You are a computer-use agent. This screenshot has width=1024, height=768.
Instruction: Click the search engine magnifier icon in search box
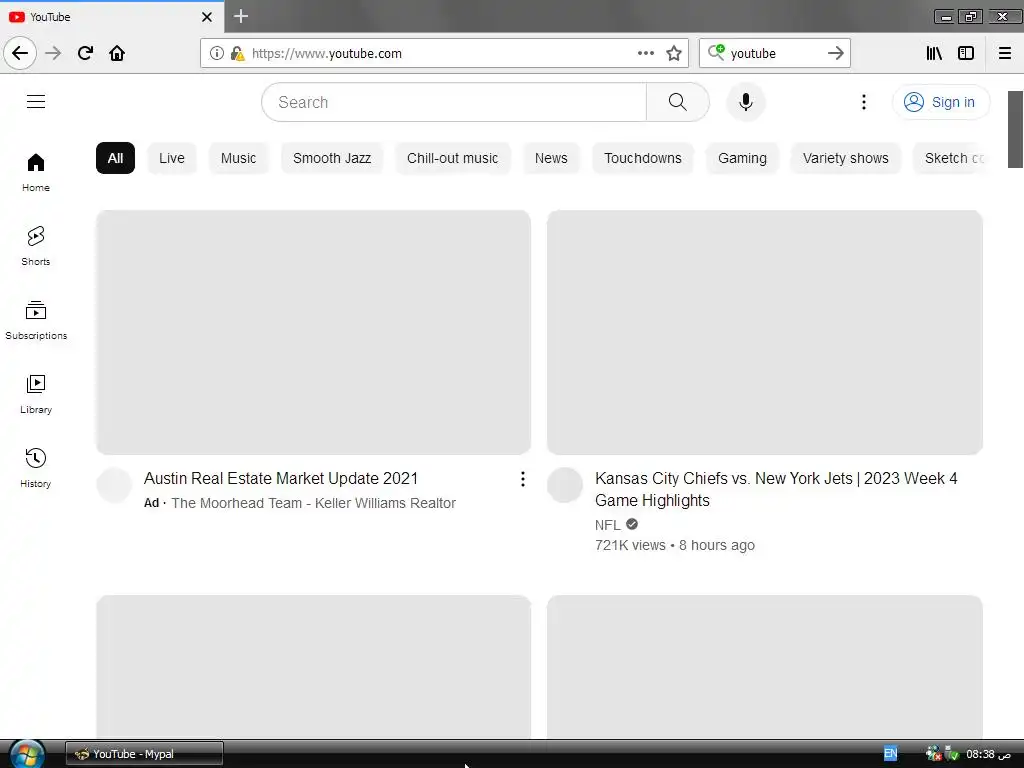[x=716, y=52]
